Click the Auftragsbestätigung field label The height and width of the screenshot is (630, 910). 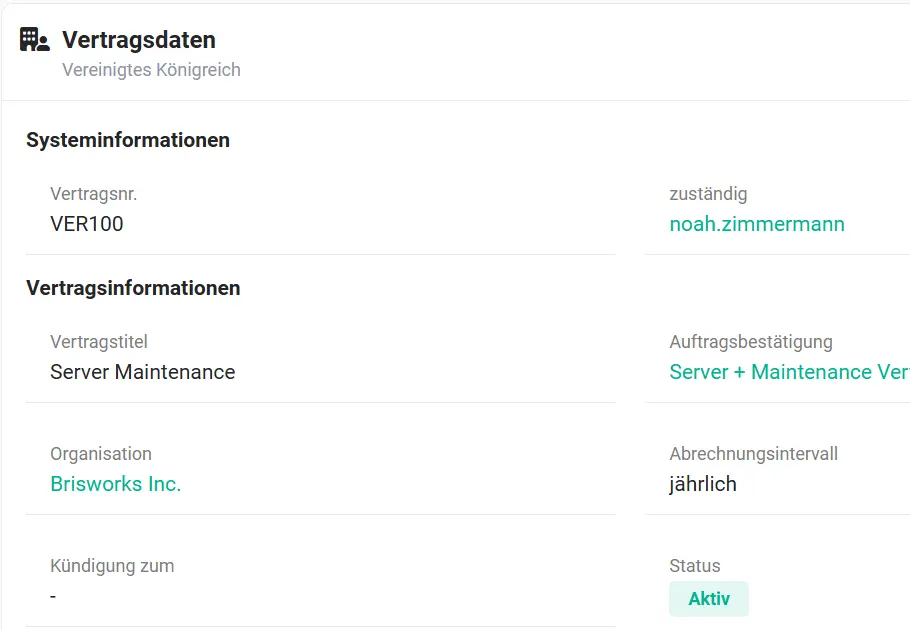coord(751,342)
